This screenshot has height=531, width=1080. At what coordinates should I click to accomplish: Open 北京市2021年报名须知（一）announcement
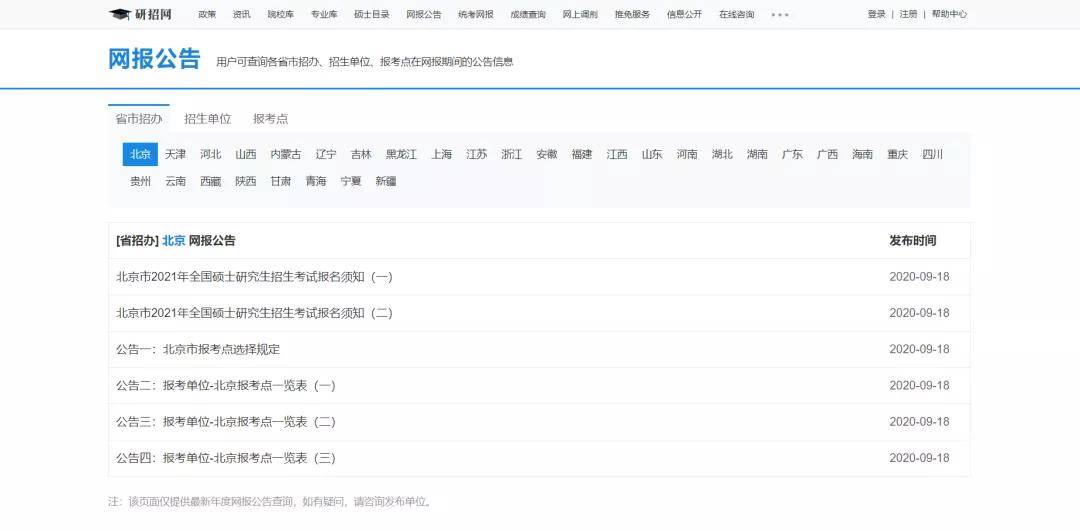[x=255, y=277]
